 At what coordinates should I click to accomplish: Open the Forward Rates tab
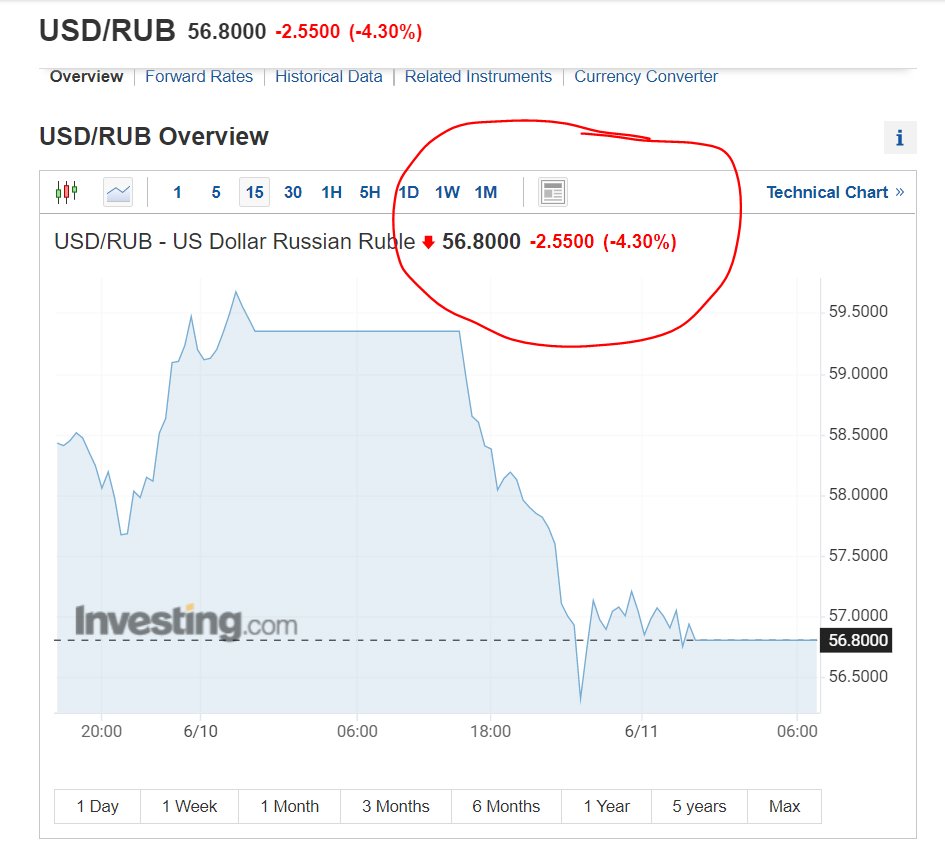click(199, 77)
